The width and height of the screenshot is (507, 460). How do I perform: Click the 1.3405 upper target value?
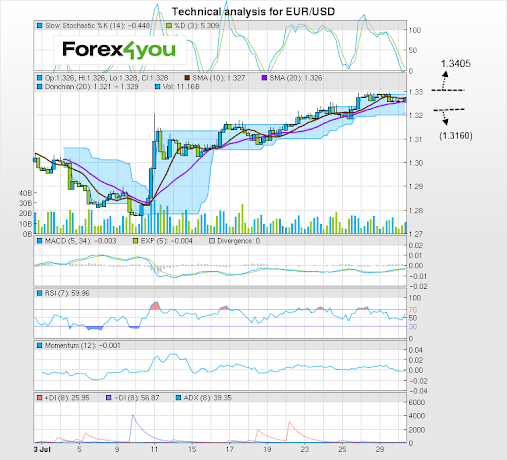(456, 64)
